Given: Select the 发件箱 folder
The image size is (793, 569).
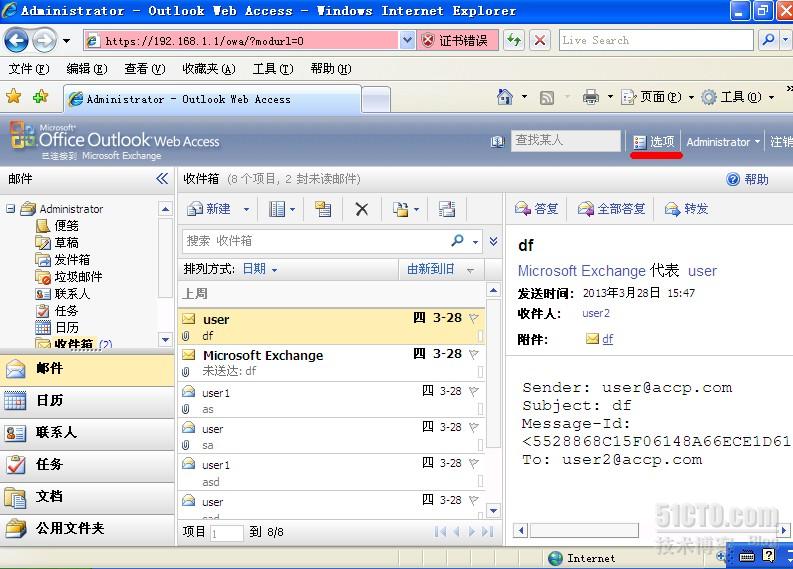Looking at the screenshot, I should pos(72,260).
